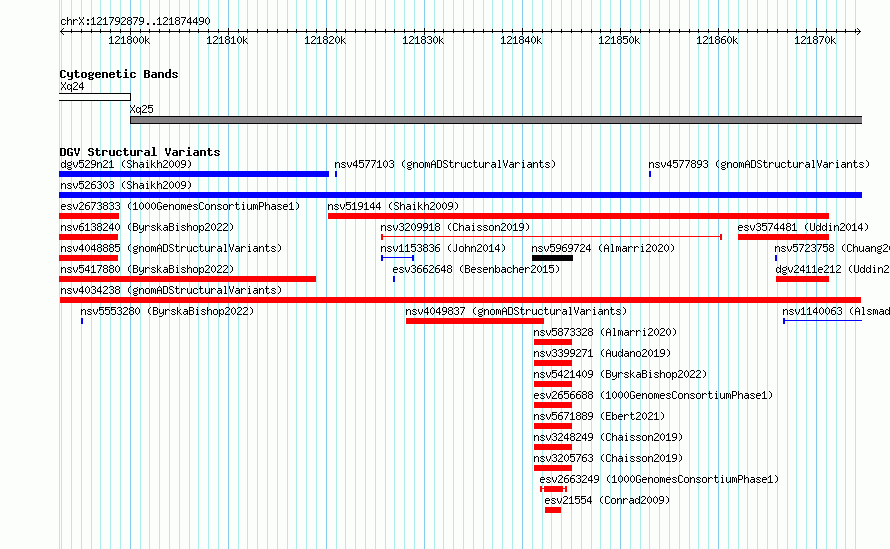Click nsv4577893 gnomADStructuralVariants label

point(759,164)
